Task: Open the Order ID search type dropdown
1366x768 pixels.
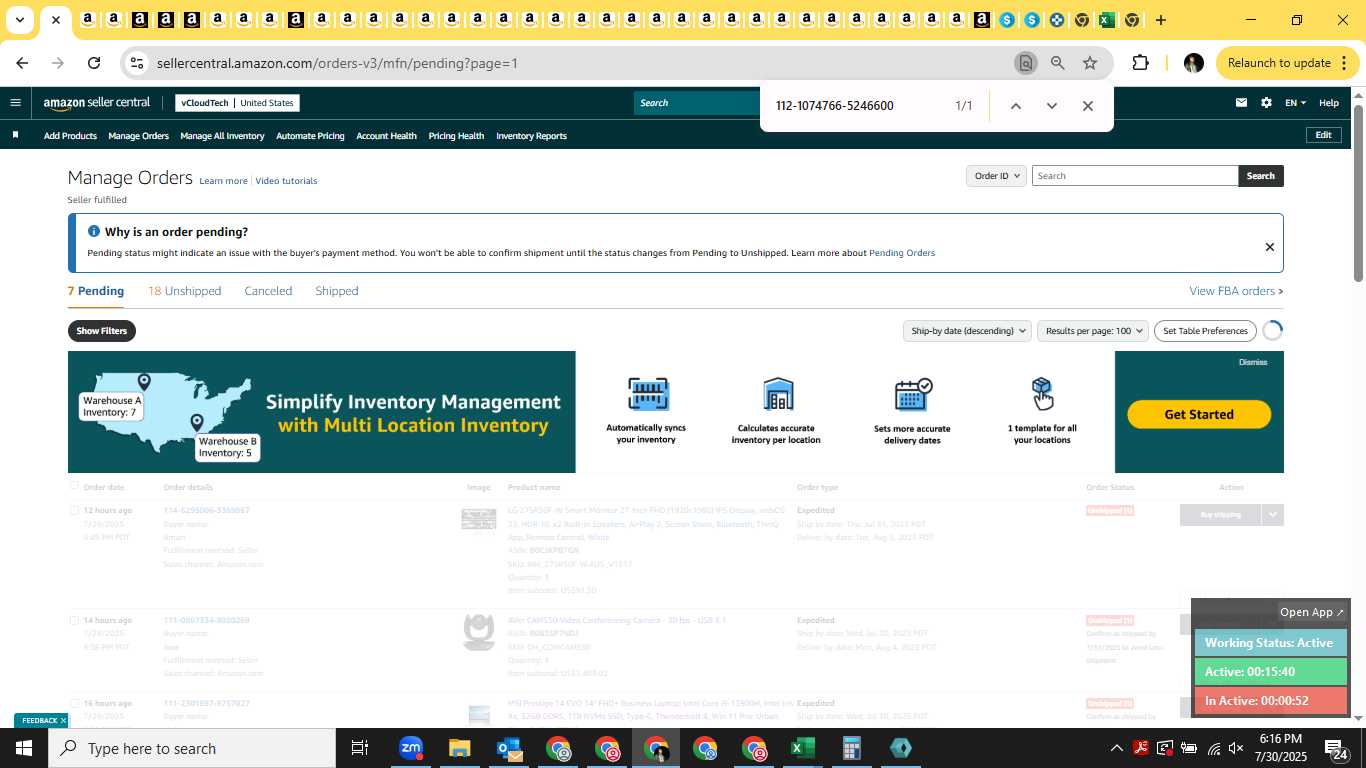Action: point(997,176)
